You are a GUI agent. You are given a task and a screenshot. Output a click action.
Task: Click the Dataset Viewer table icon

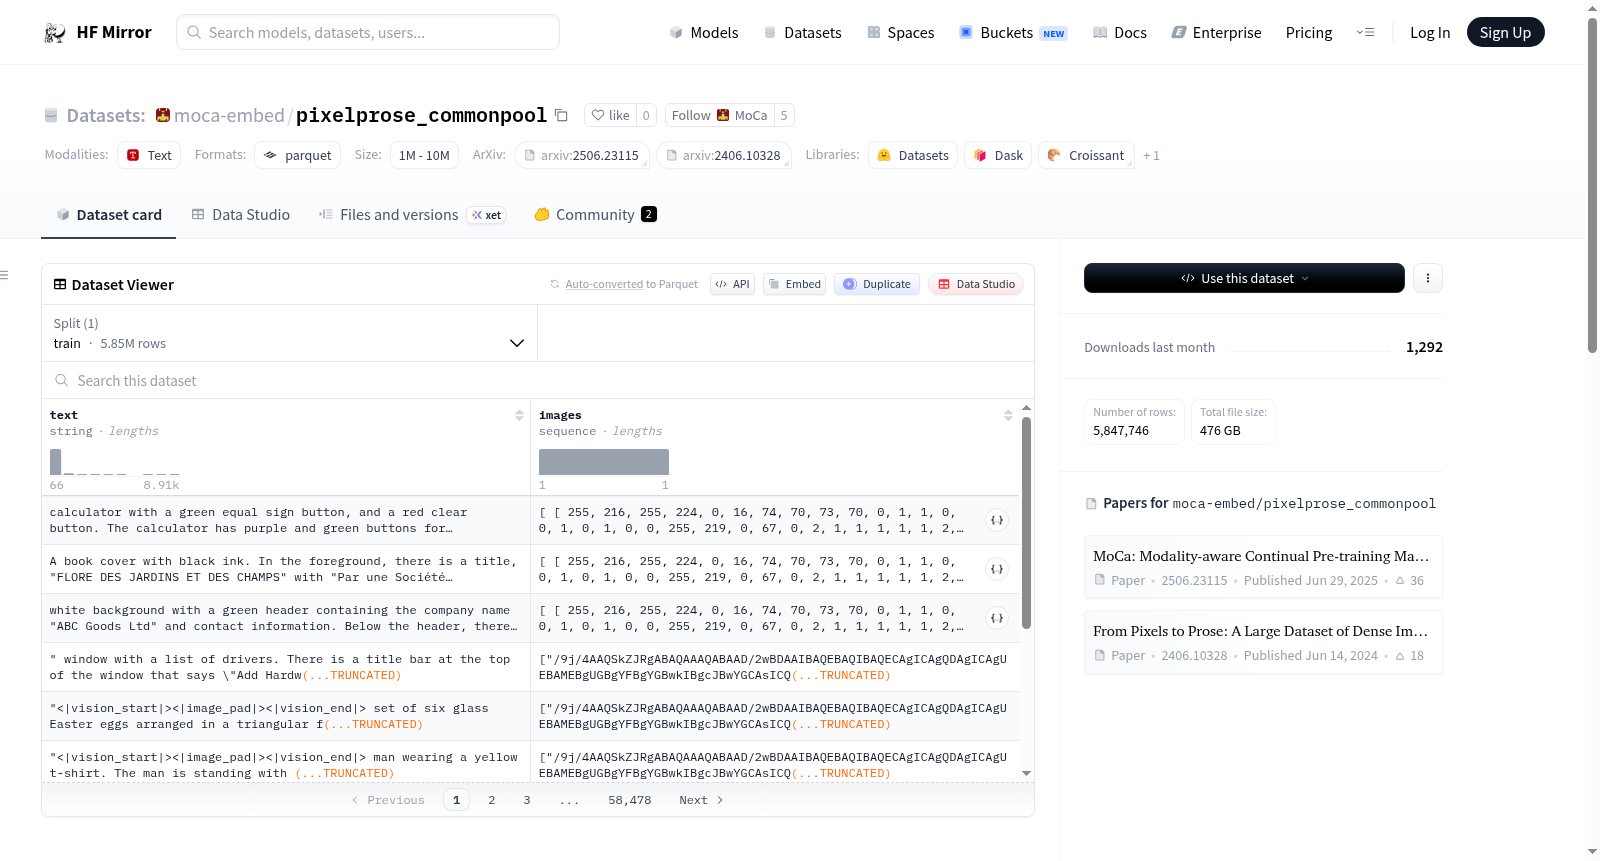point(60,285)
